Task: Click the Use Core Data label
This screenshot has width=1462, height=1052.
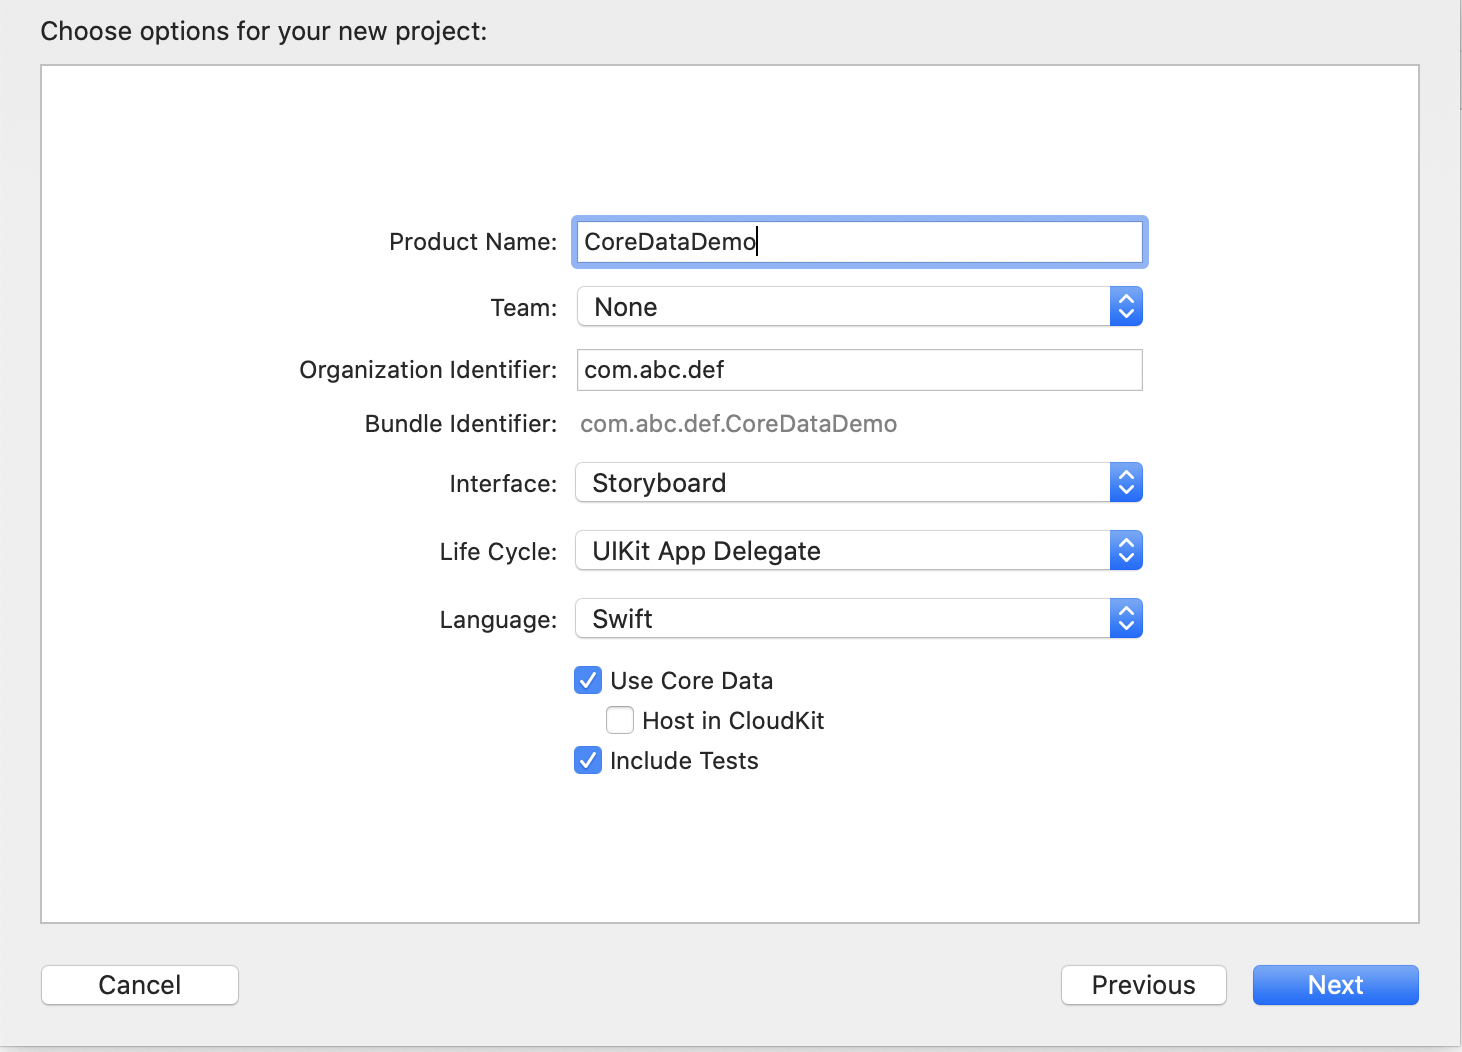Action: click(x=691, y=681)
